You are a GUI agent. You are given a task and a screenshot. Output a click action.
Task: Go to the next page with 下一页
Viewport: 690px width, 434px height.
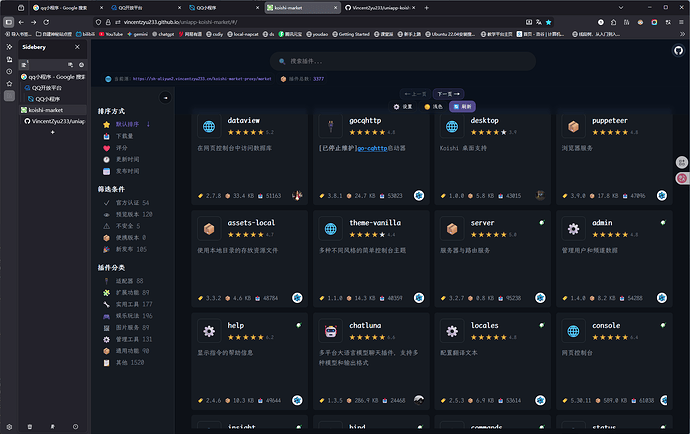(x=446, y=94)
